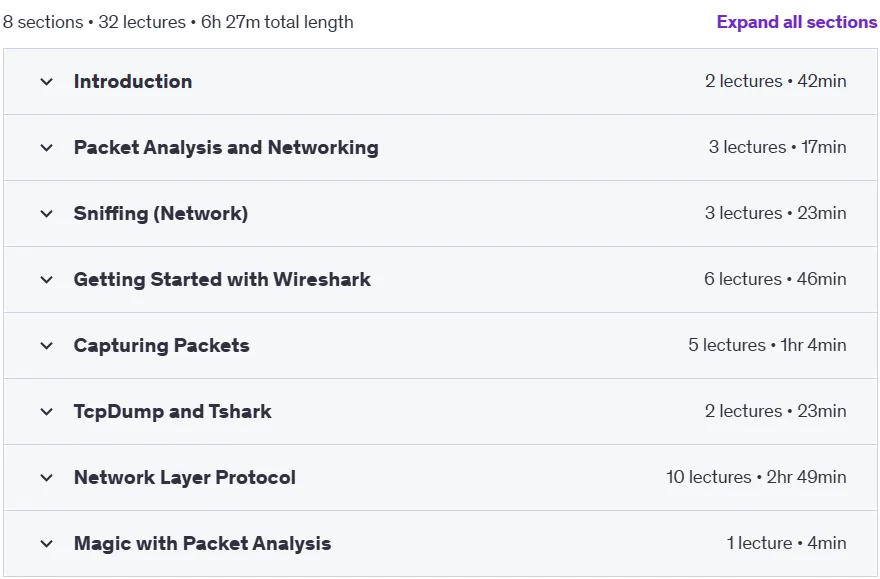Click the TcpDump and Tshark chevron
The height and width of the screenshot is (579, 880).
pos(47,412)
